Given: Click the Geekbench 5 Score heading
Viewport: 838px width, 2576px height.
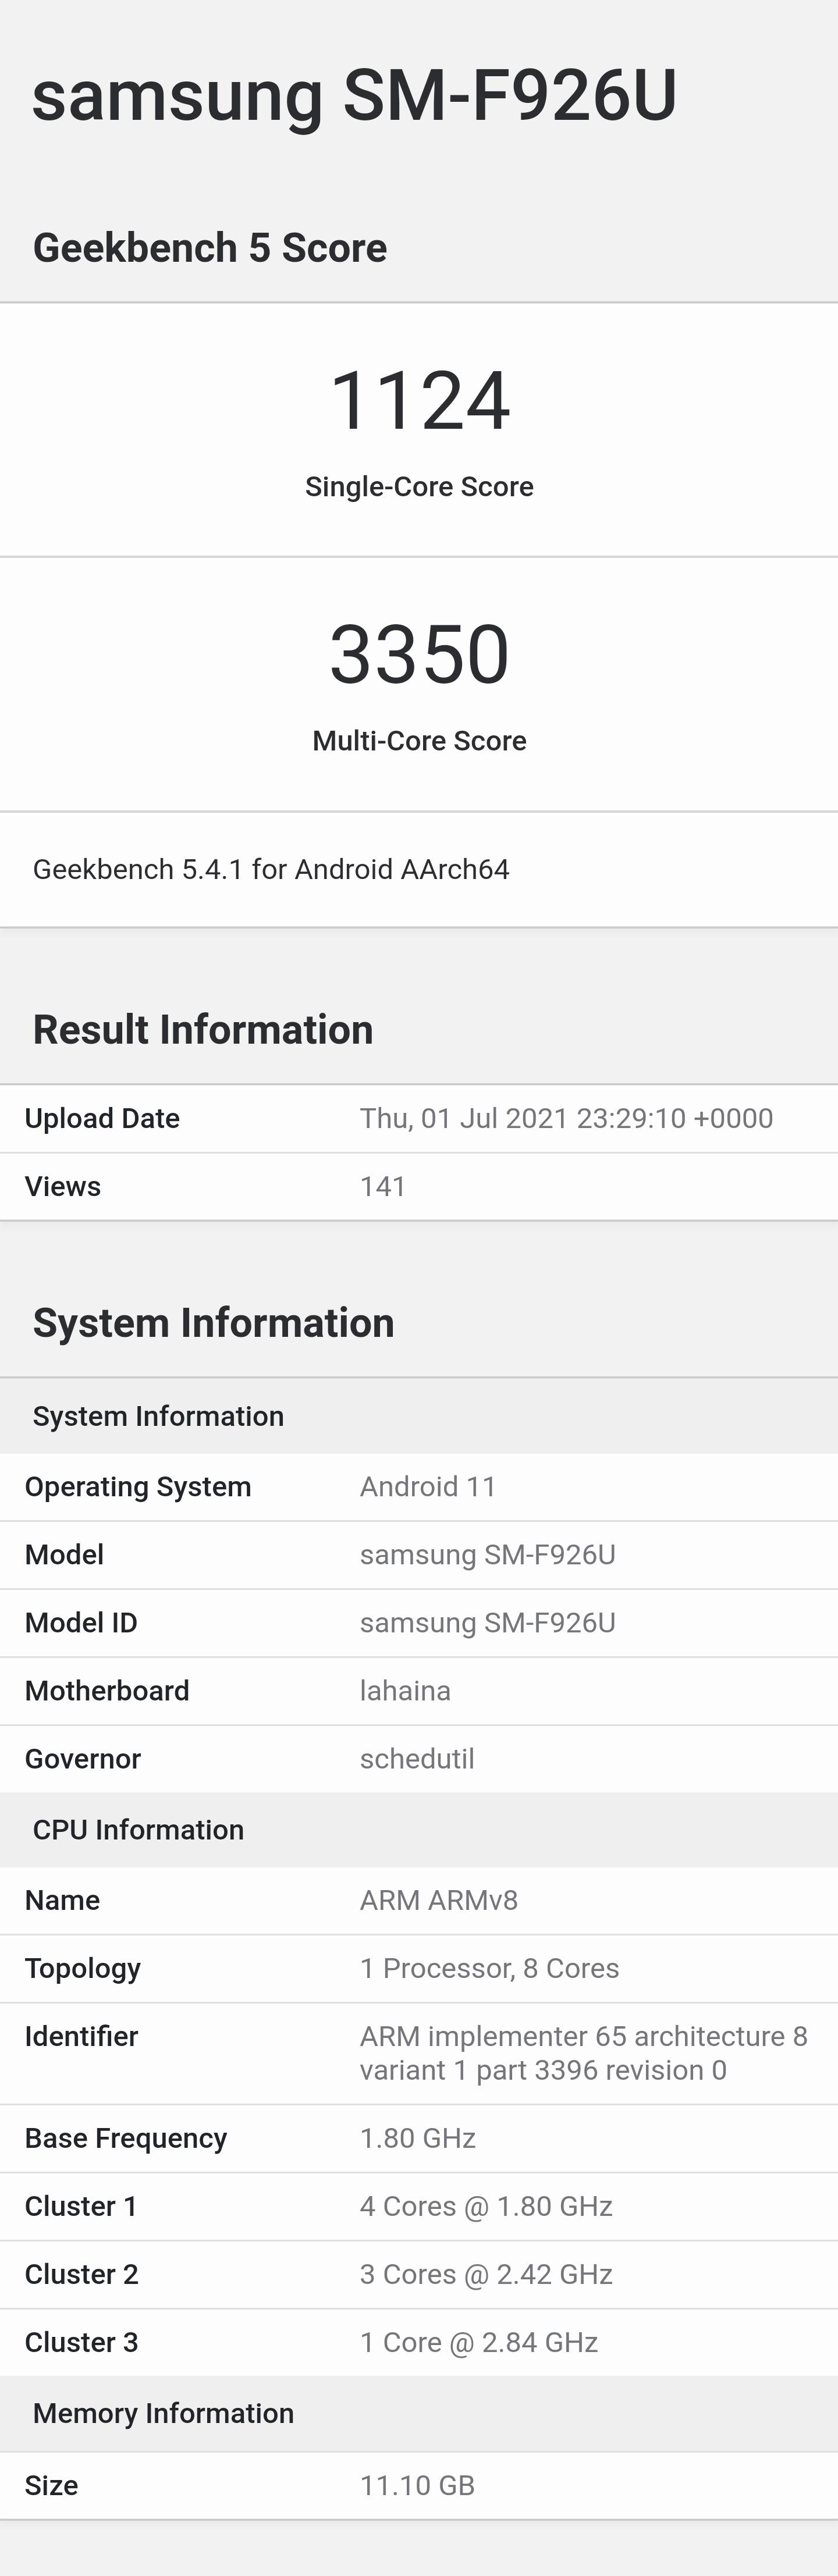Looking at the screenshot, I should [x=210, y=247].
